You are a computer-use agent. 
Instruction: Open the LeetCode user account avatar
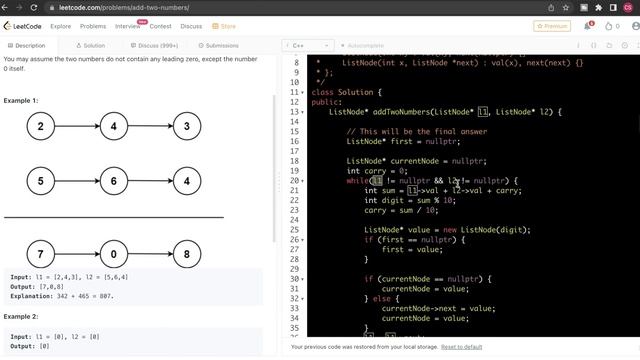tap(636, 26)
